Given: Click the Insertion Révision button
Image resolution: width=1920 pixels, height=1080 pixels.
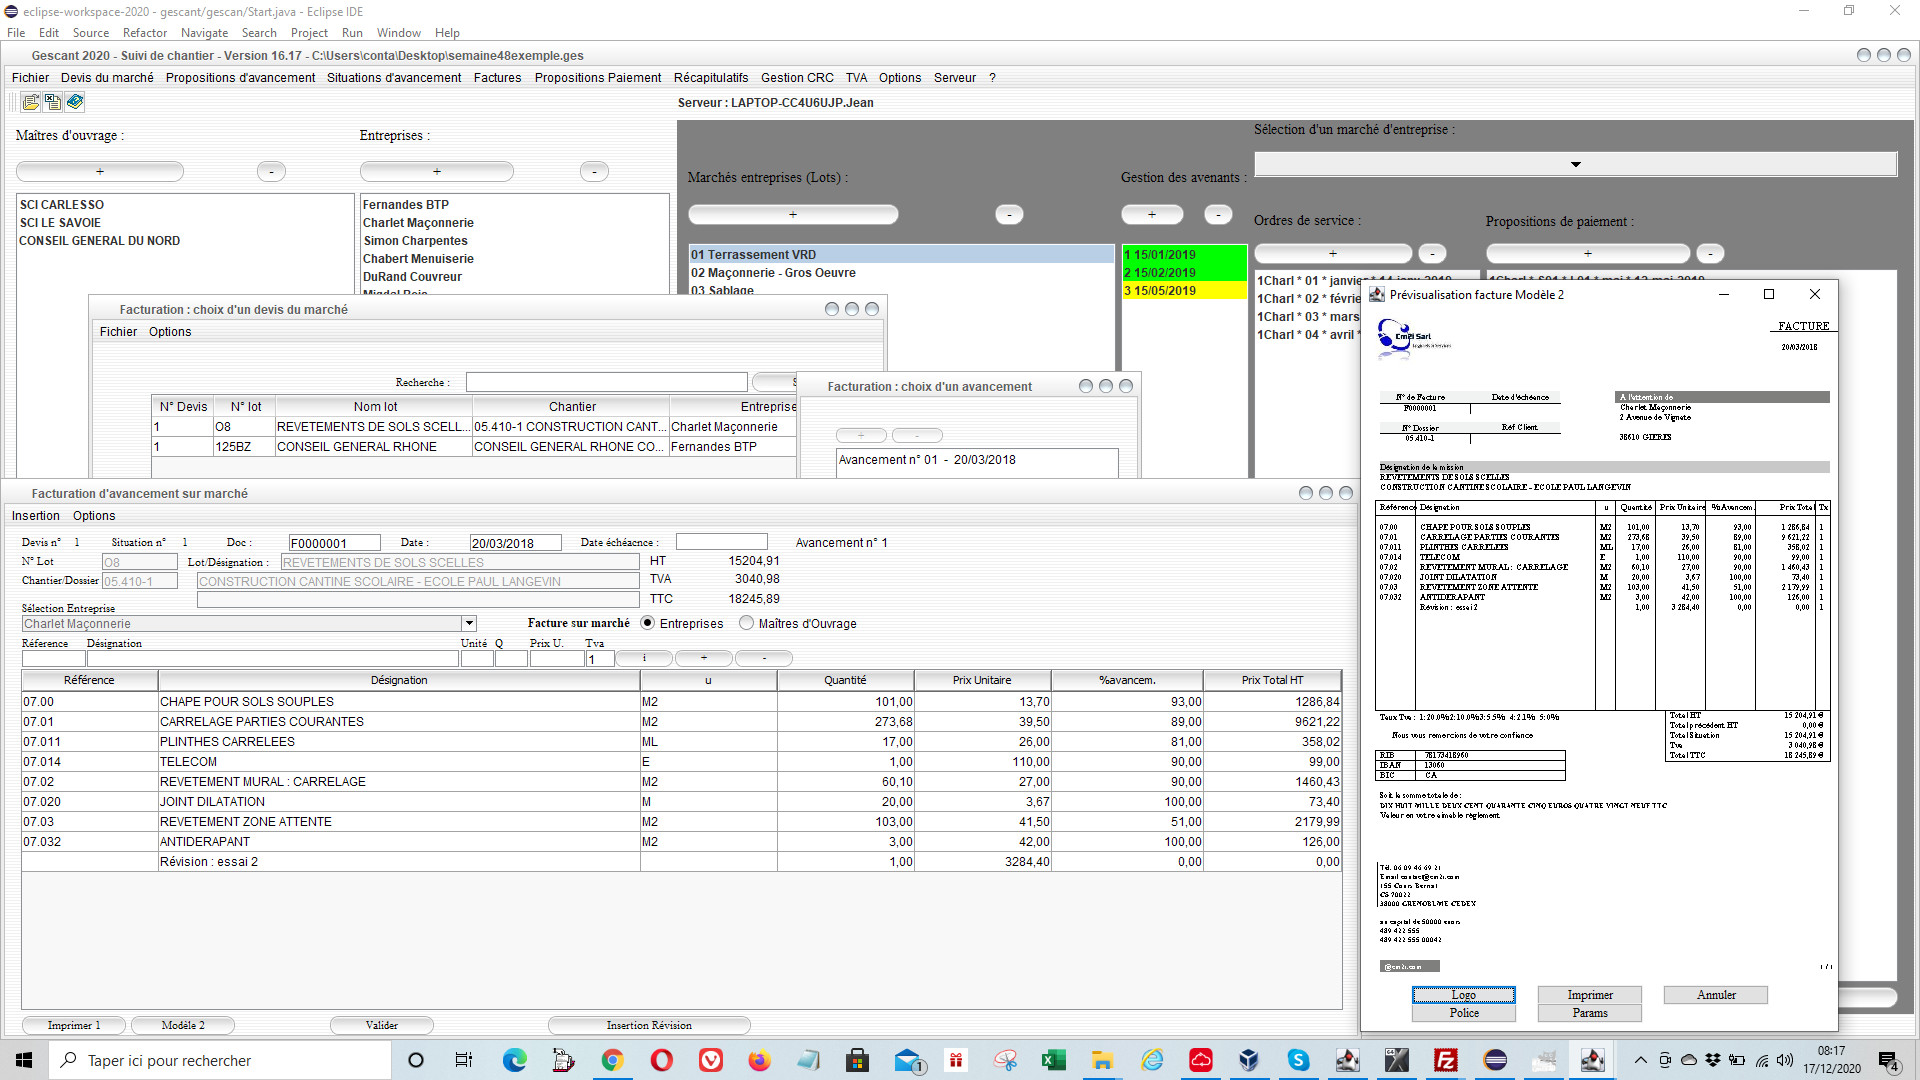Looking at the screenshot, I should pos(649,1025).
